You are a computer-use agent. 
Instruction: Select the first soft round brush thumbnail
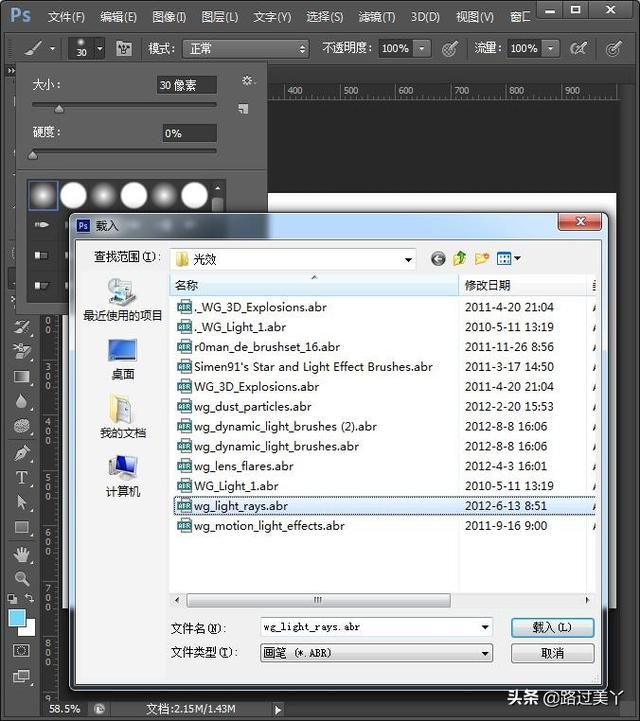[43, 195]
